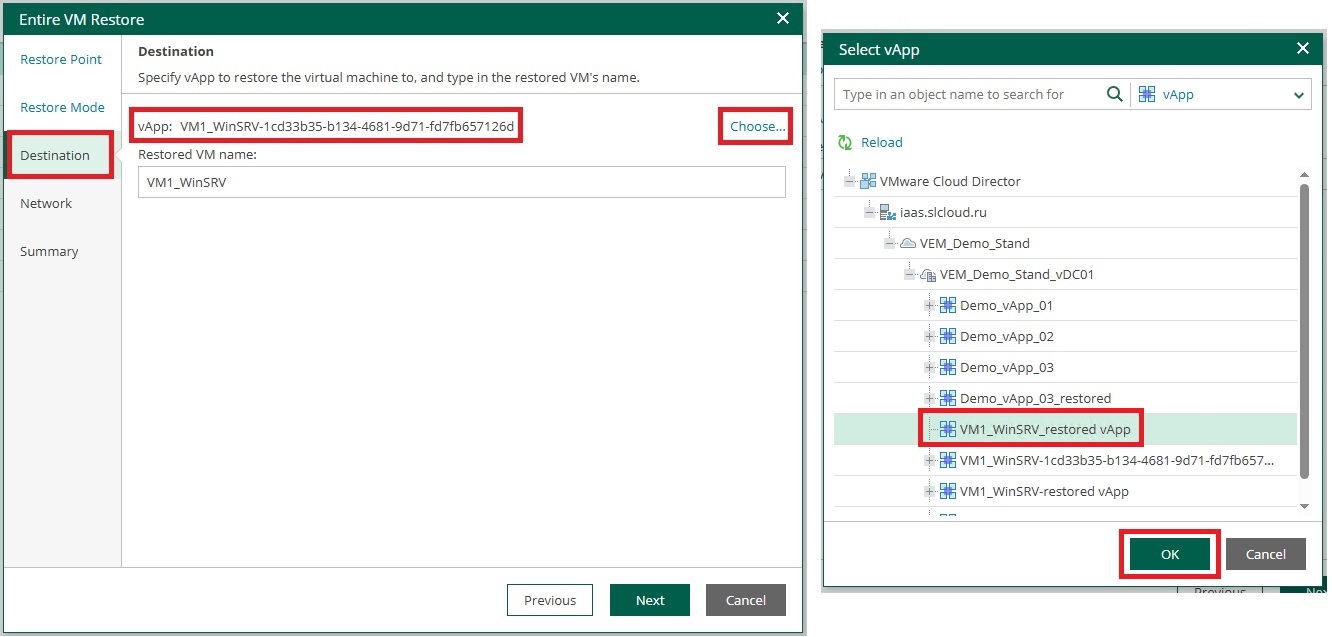Select VM1_WinSRV-1cd33b35-b134 vApp row
Image resolution: width=1332 pixels, height=637 pixels.
click(x=1065, y=460)
